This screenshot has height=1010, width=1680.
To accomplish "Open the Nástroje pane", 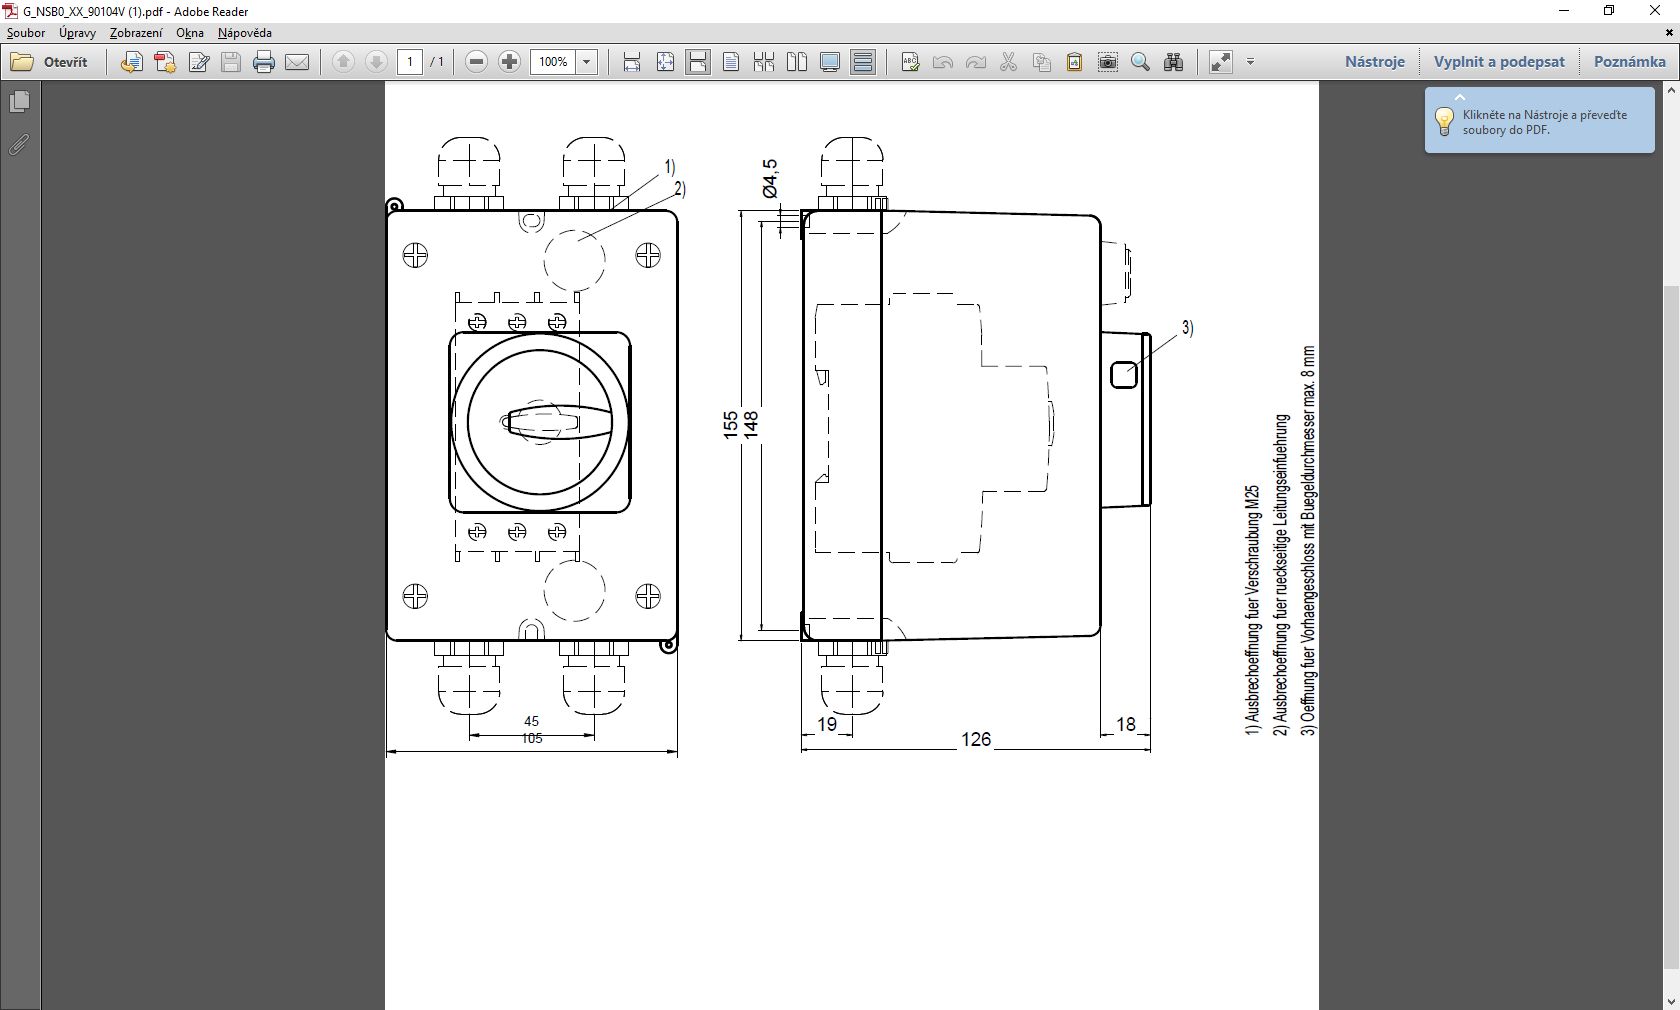I will (x=1374, y=62).
